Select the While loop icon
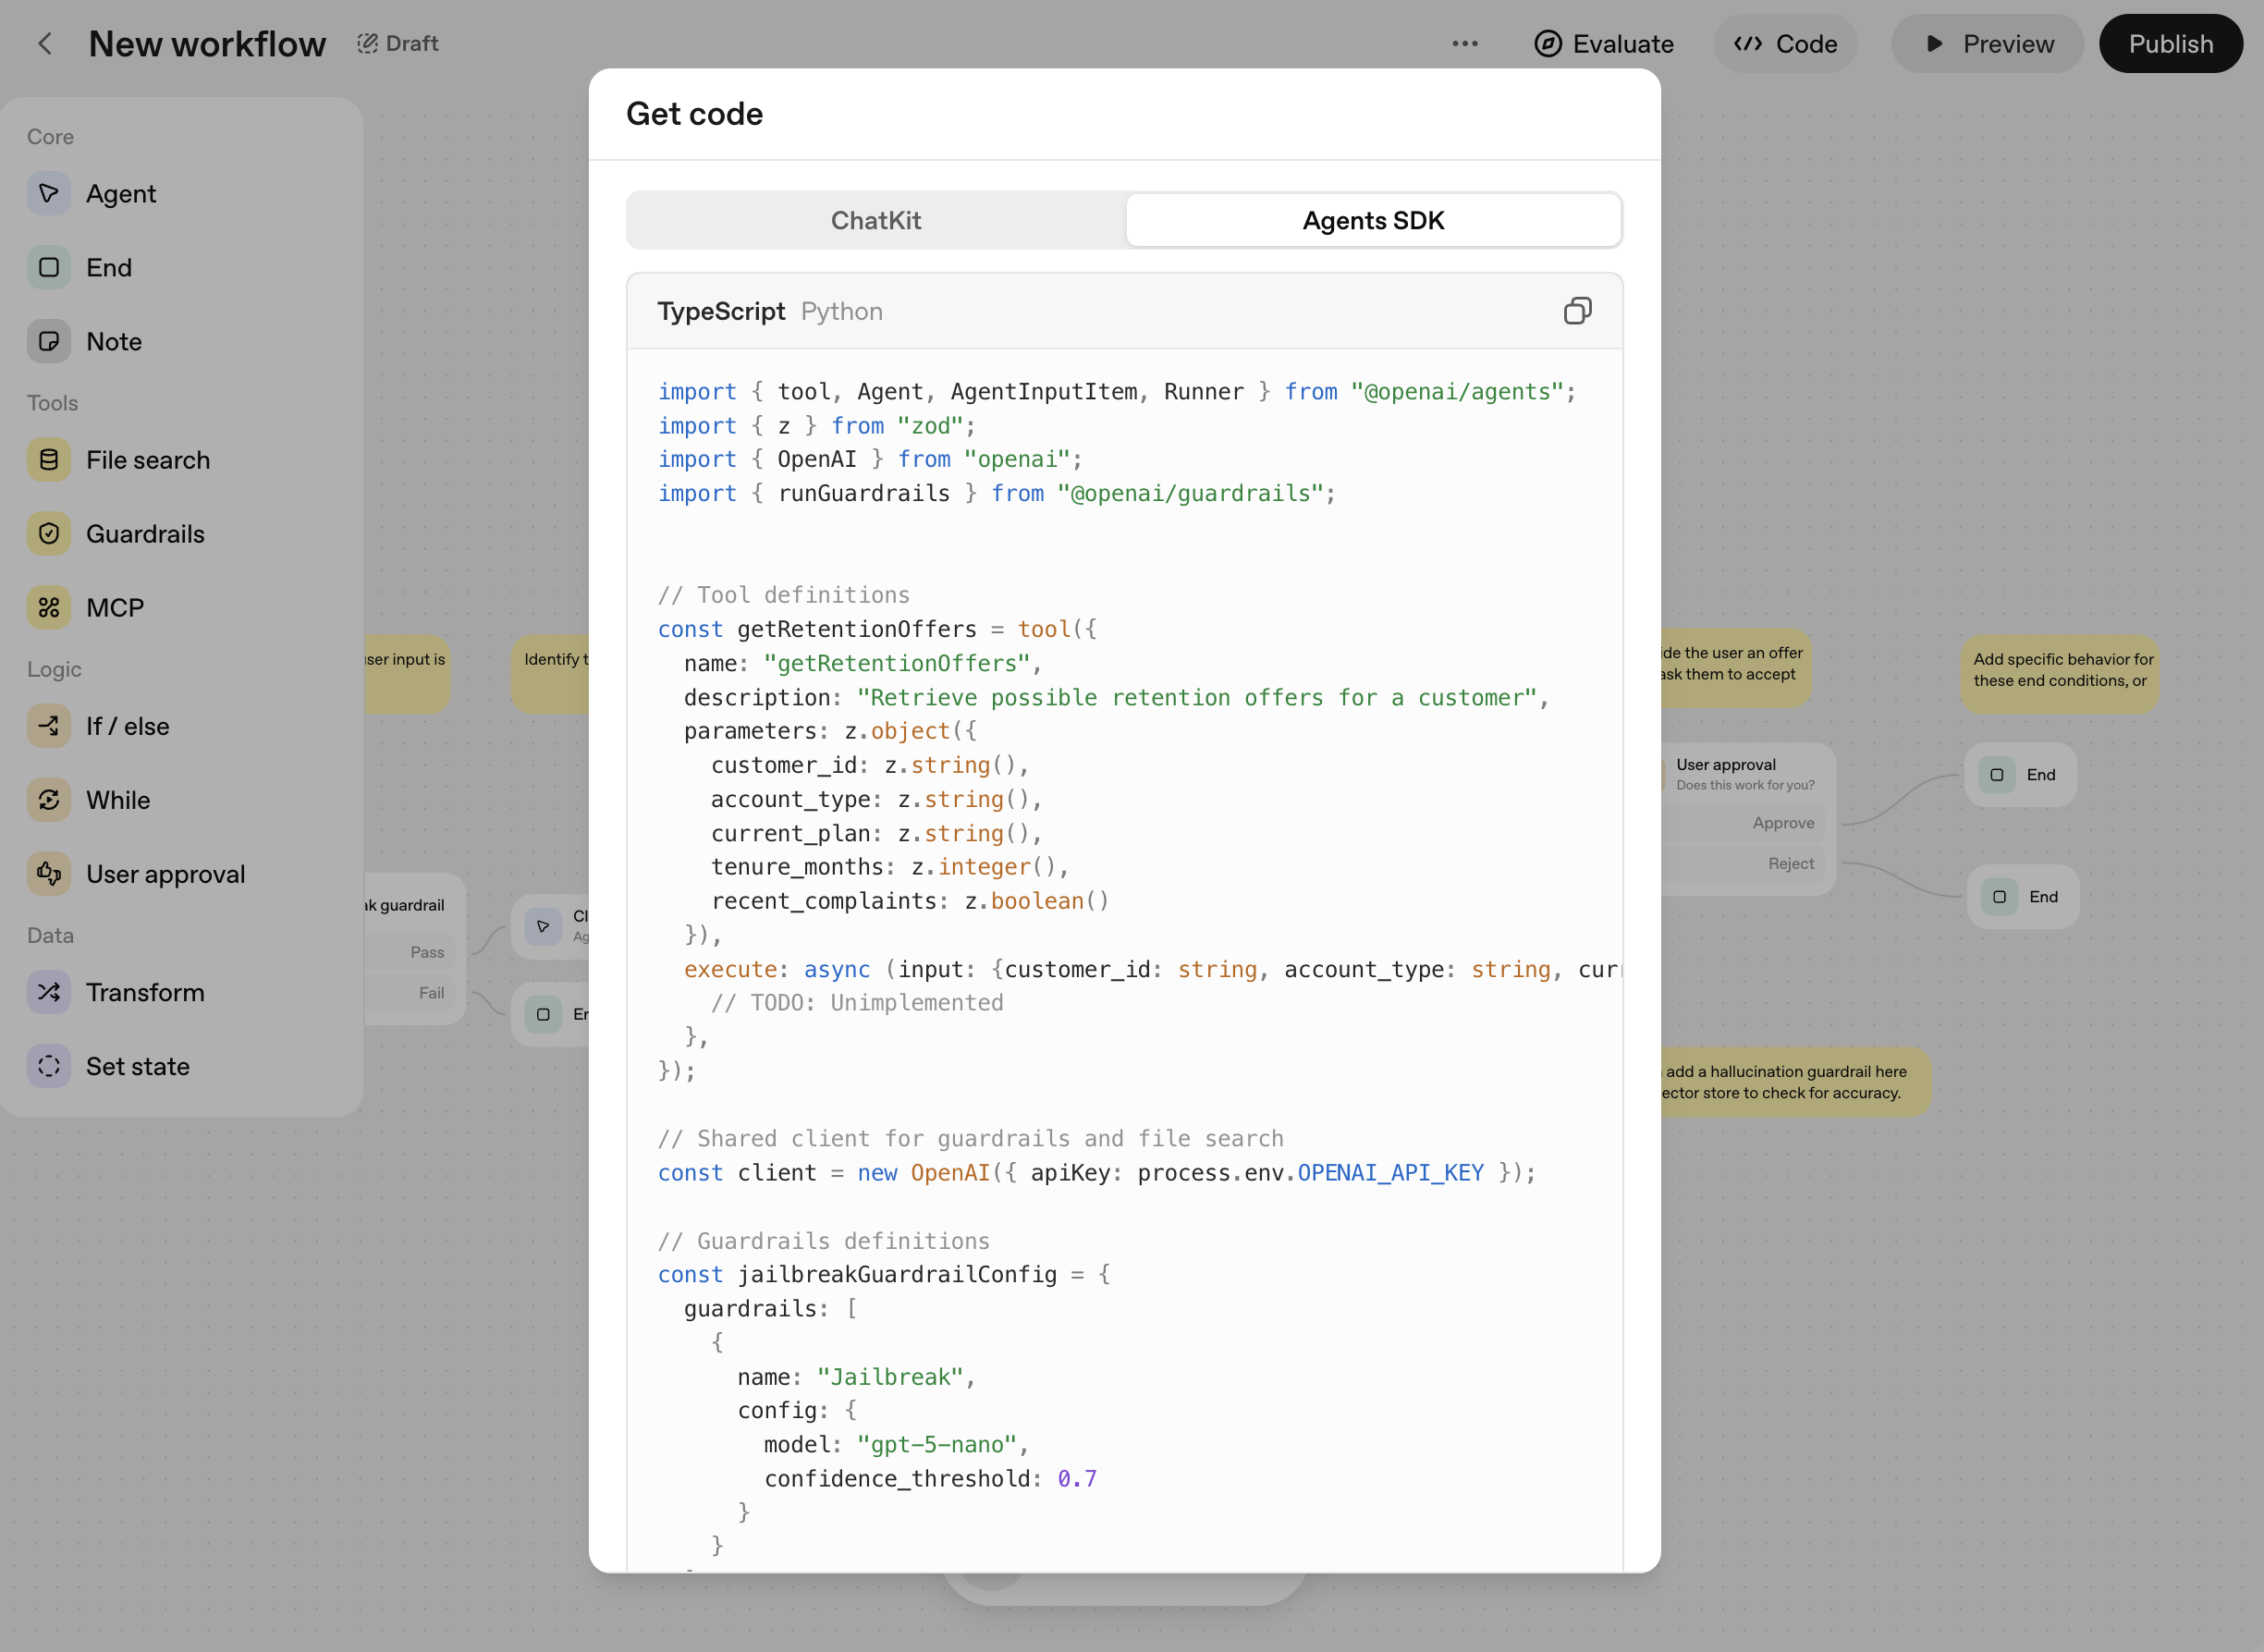This screenshot has width=2264, height=1652. coord(48,800)
